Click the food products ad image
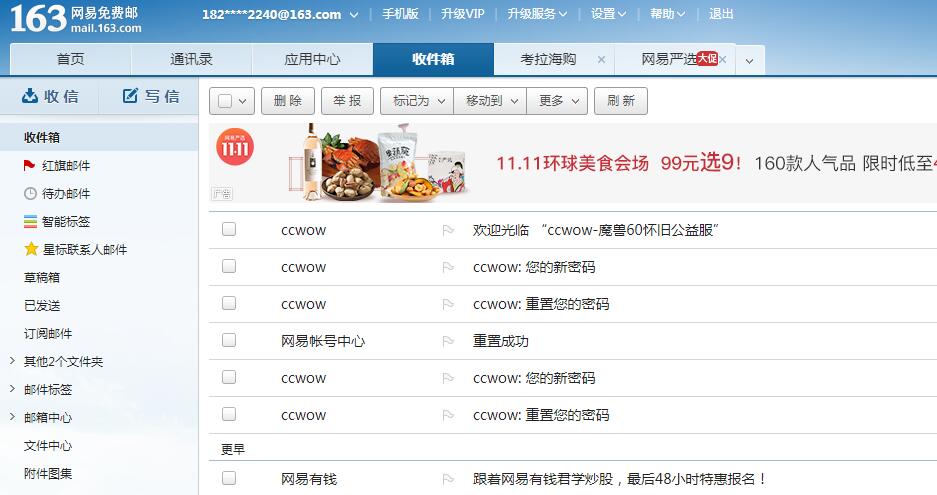Screen dimensions: 937x495 378,161
